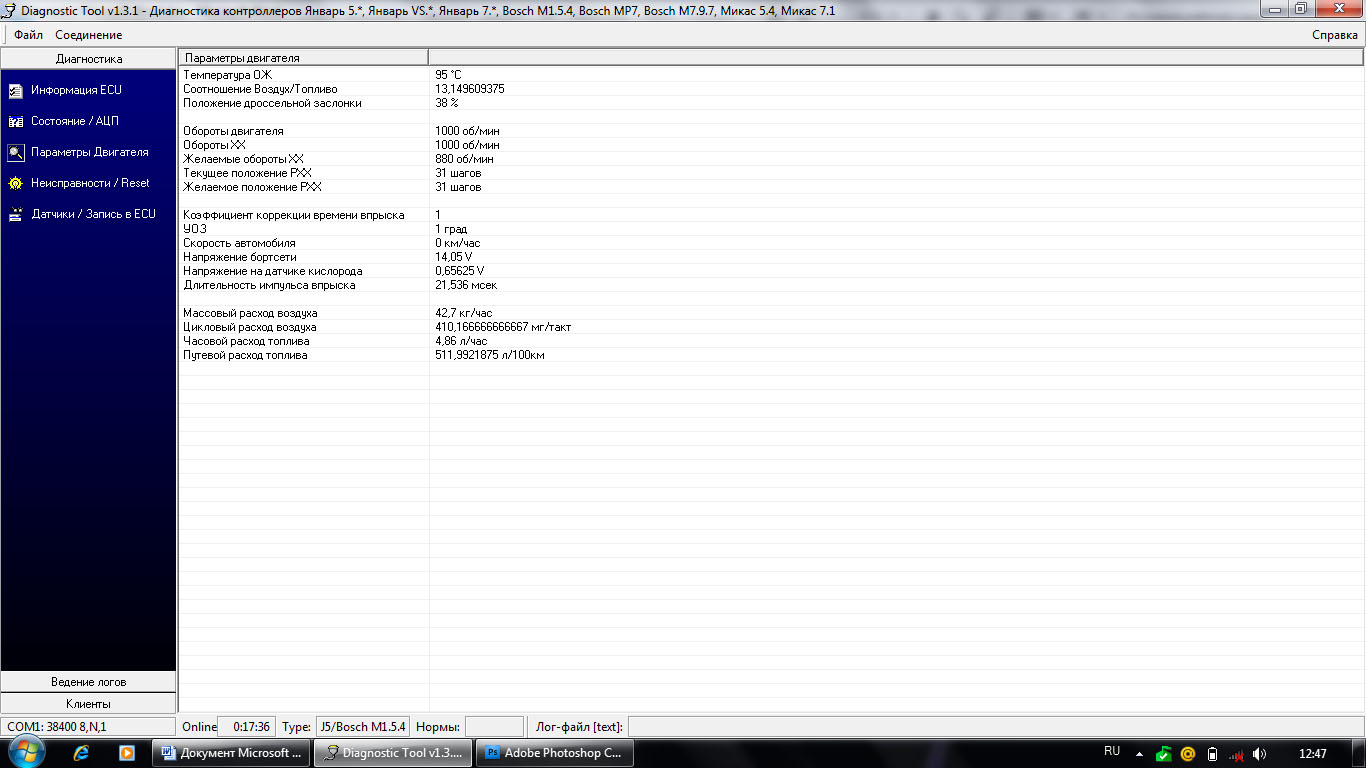Click the Diagnostic Tool title bar icon
The image size is (1366, 768).
[x=9, y=10]
